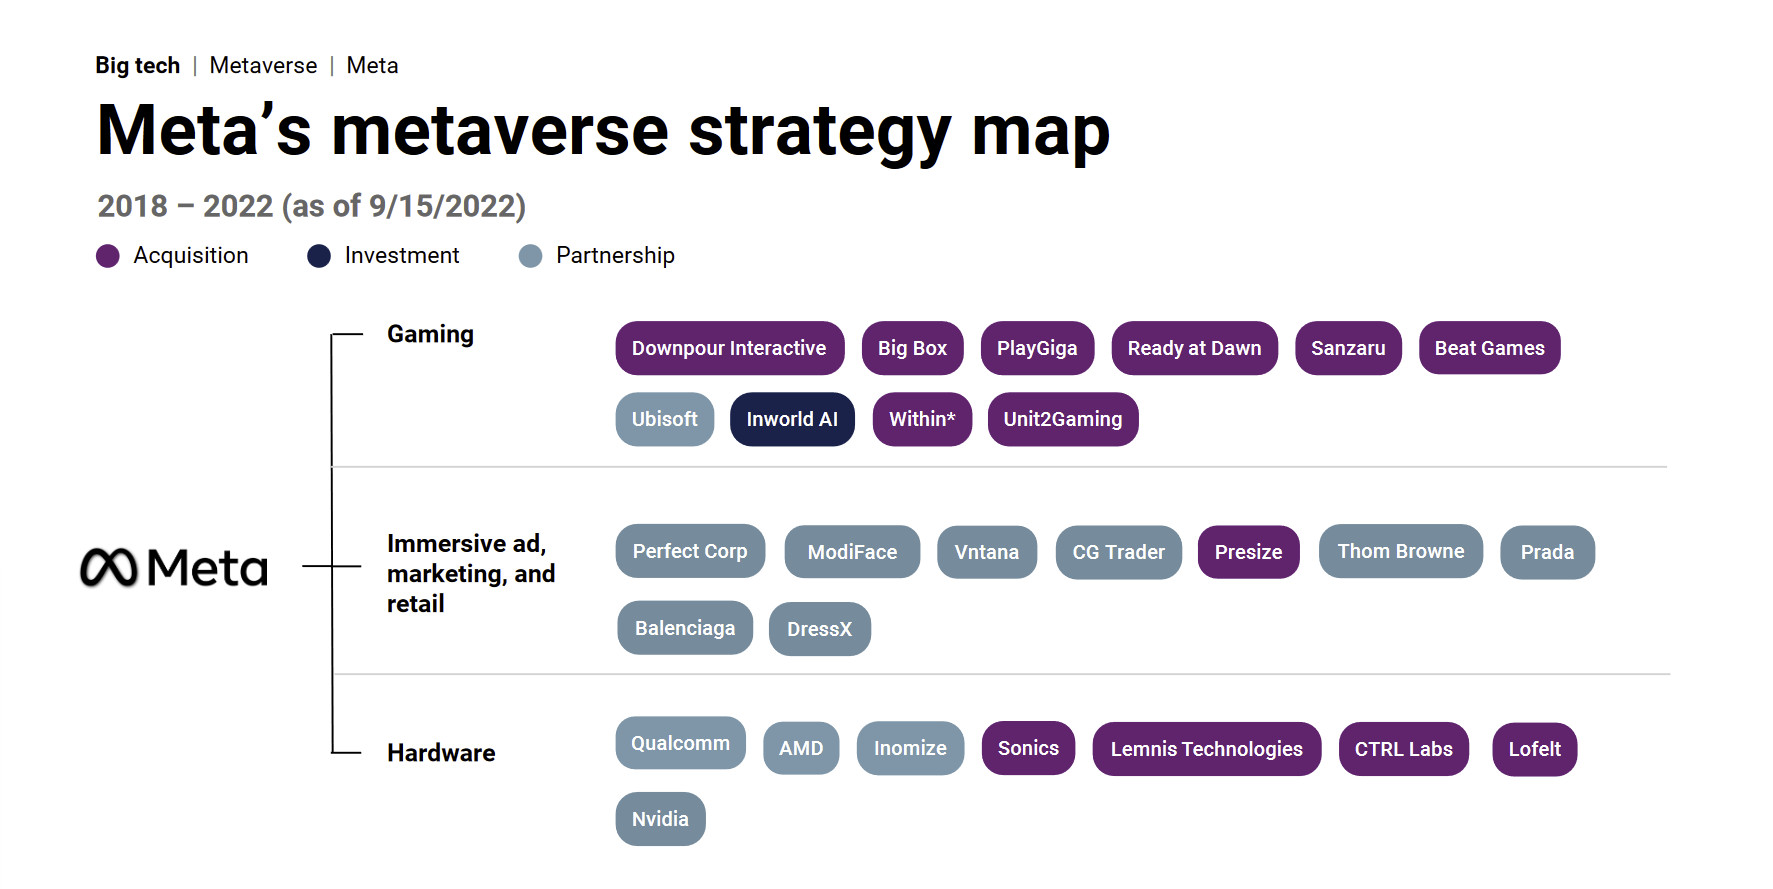This screenshot has width=1773, height=889.
Task: Click the Downpour Interactive pill
Action: [729, 348]
